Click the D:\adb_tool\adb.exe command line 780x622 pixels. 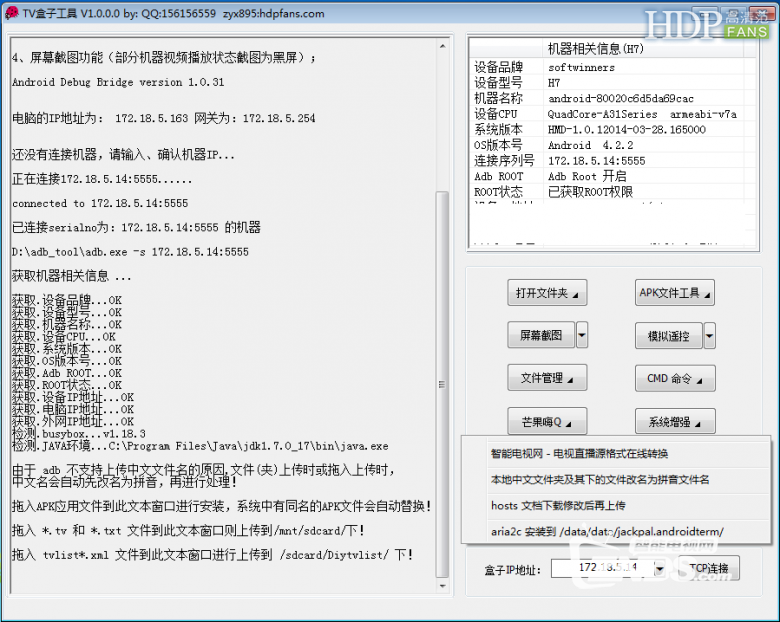point(130,252)
